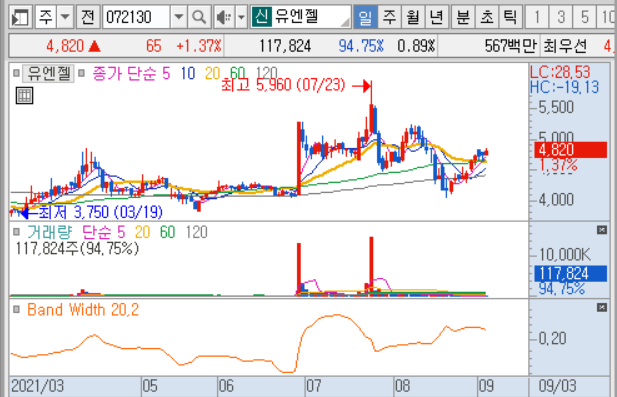Click the magnifier search icon
The width and height of the screenshot is (617, 397).
tap(199, 17)
